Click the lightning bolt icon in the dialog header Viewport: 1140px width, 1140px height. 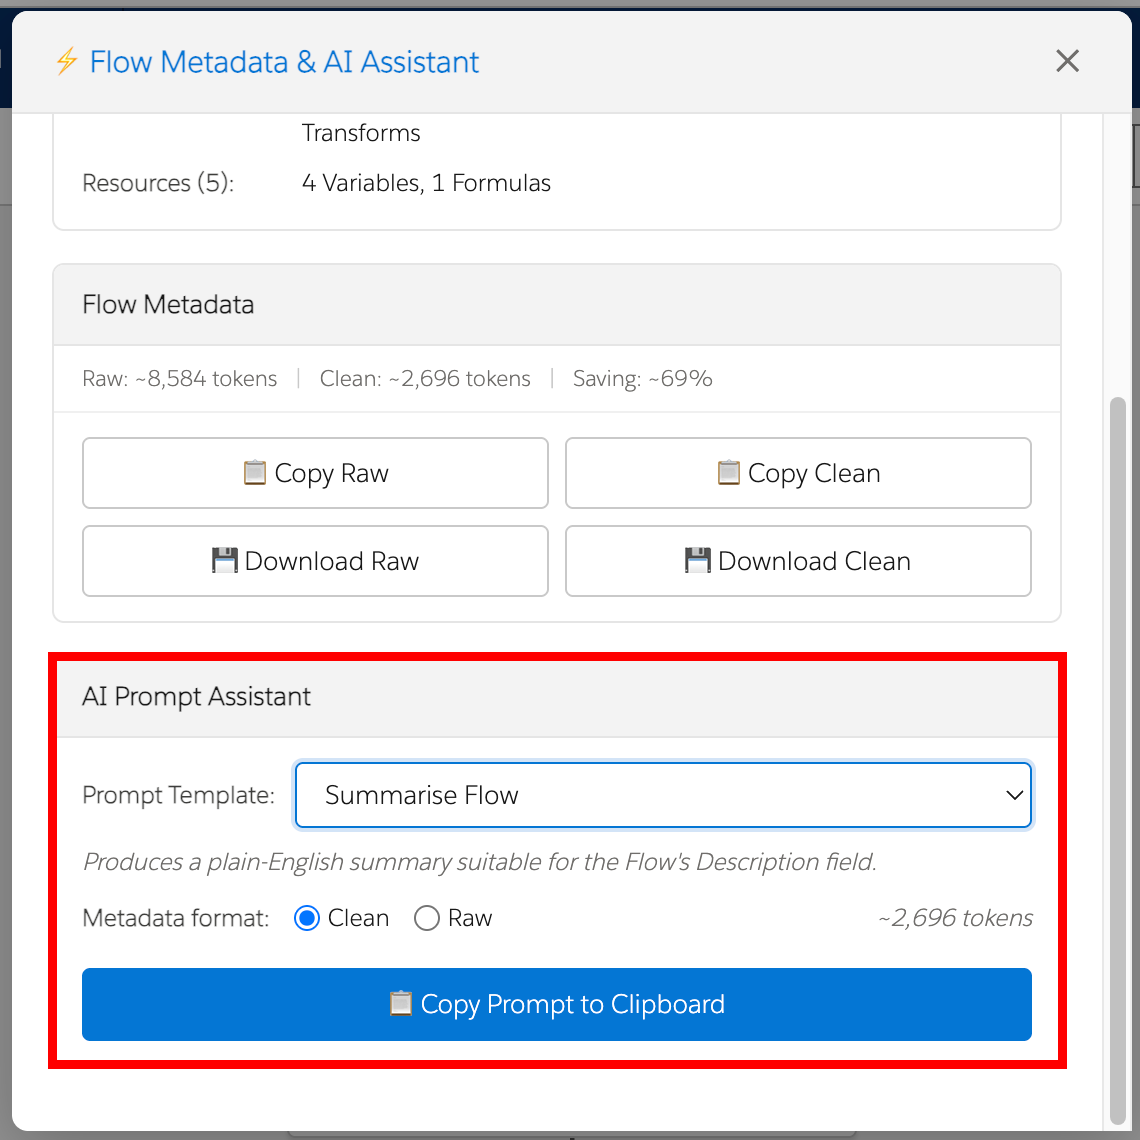coord(66,61)
